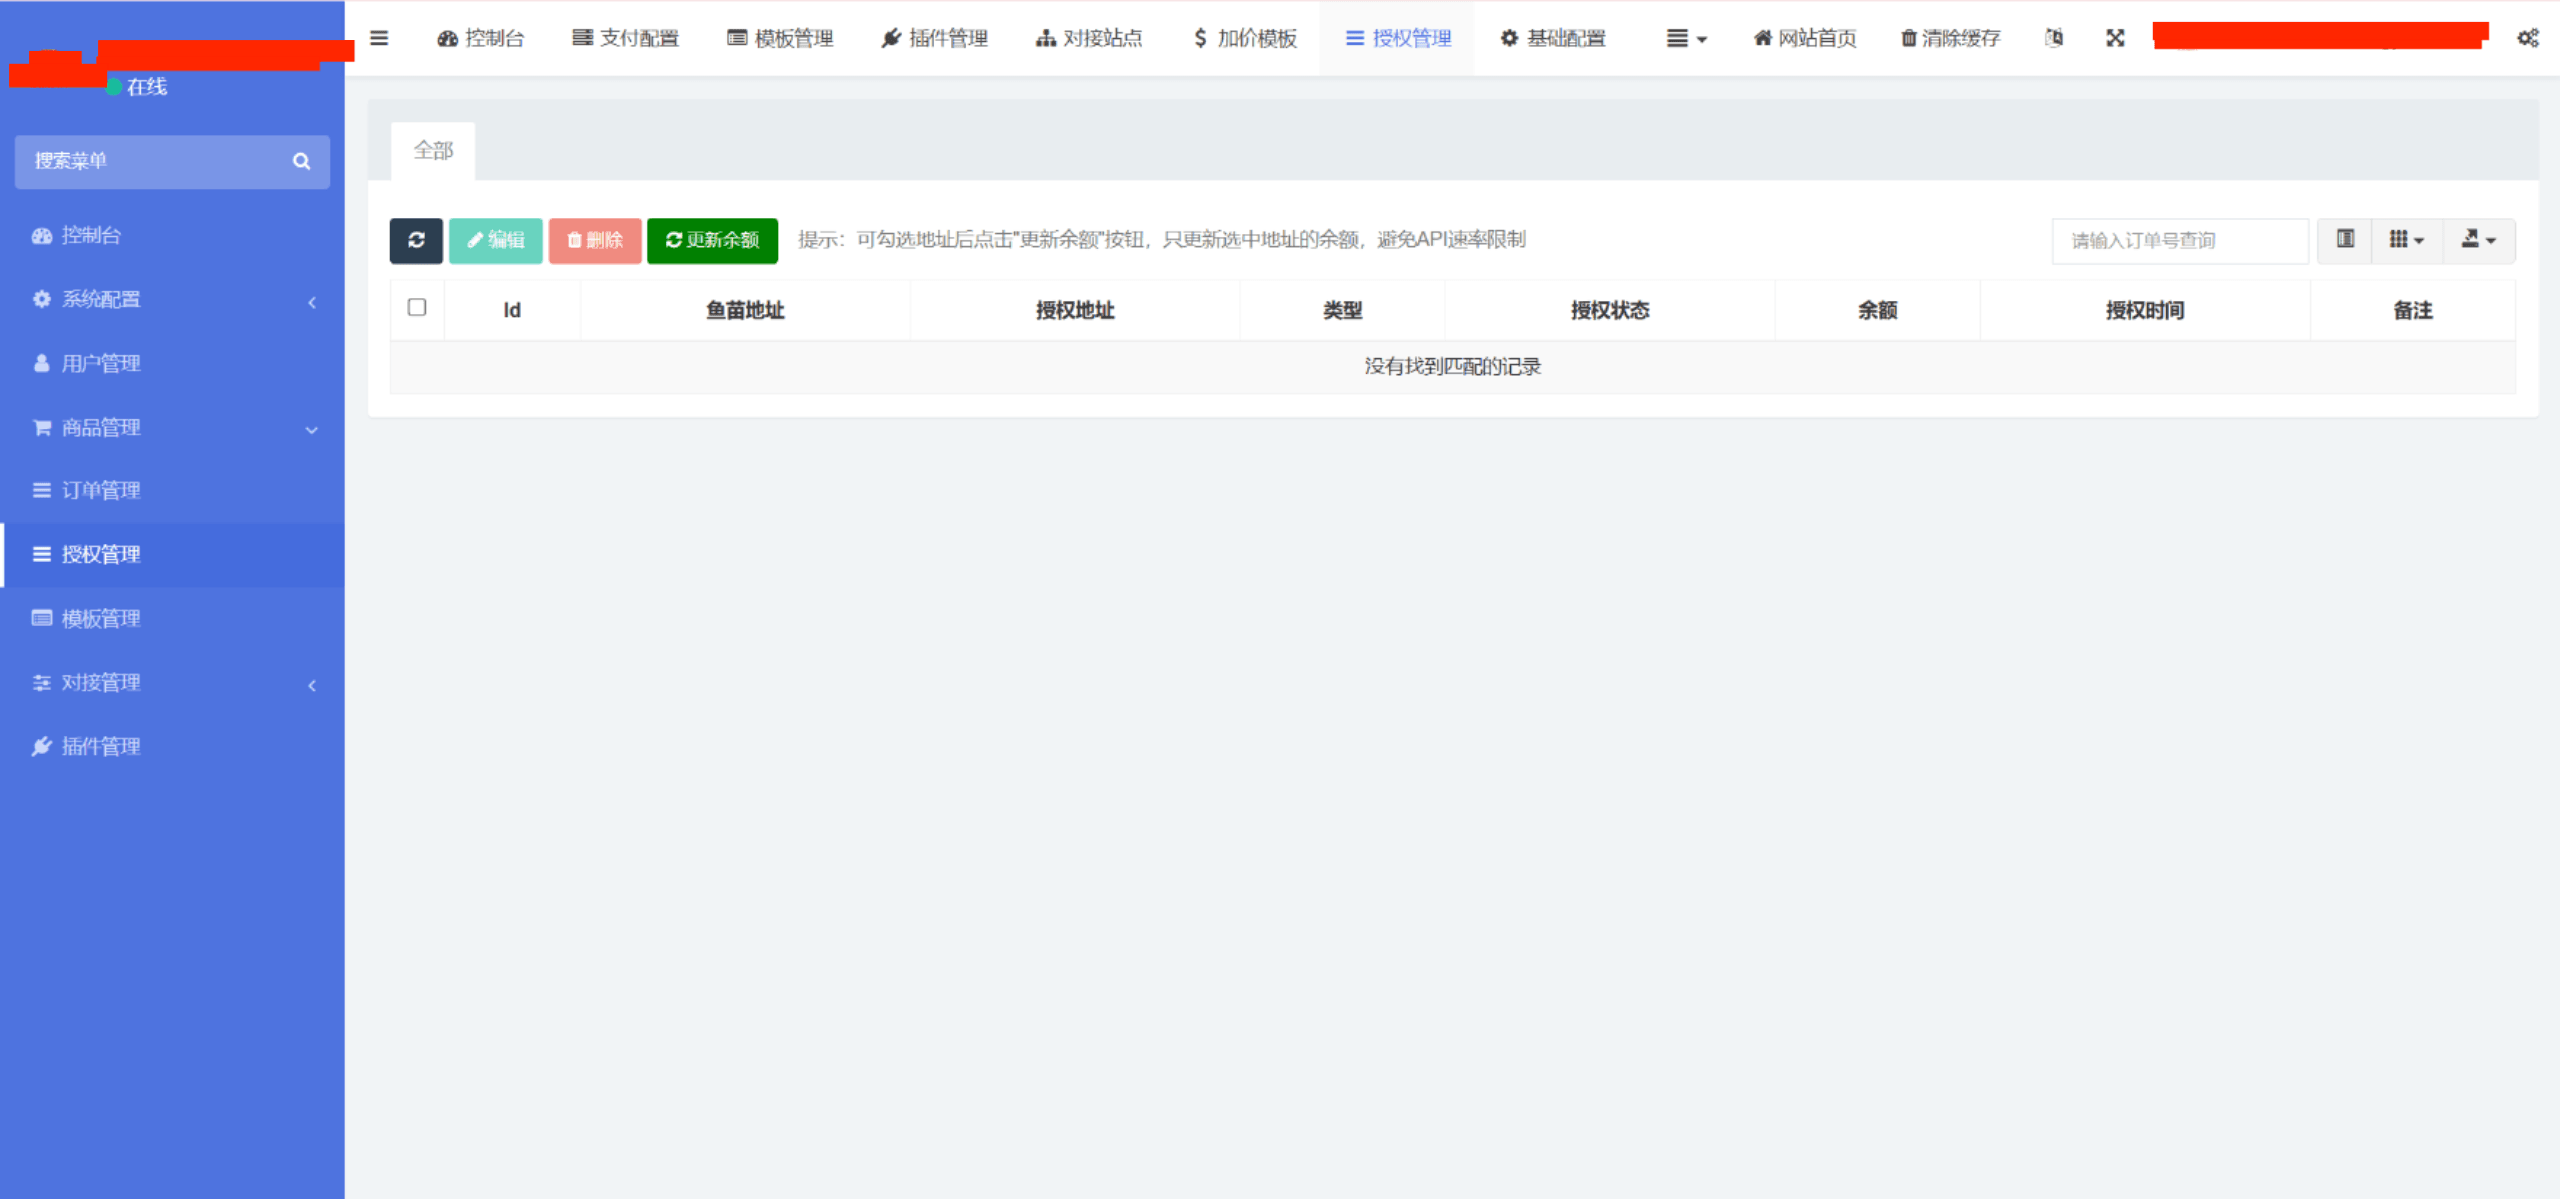
Task: Click the 删除 delete button
Action: [594, 240]
